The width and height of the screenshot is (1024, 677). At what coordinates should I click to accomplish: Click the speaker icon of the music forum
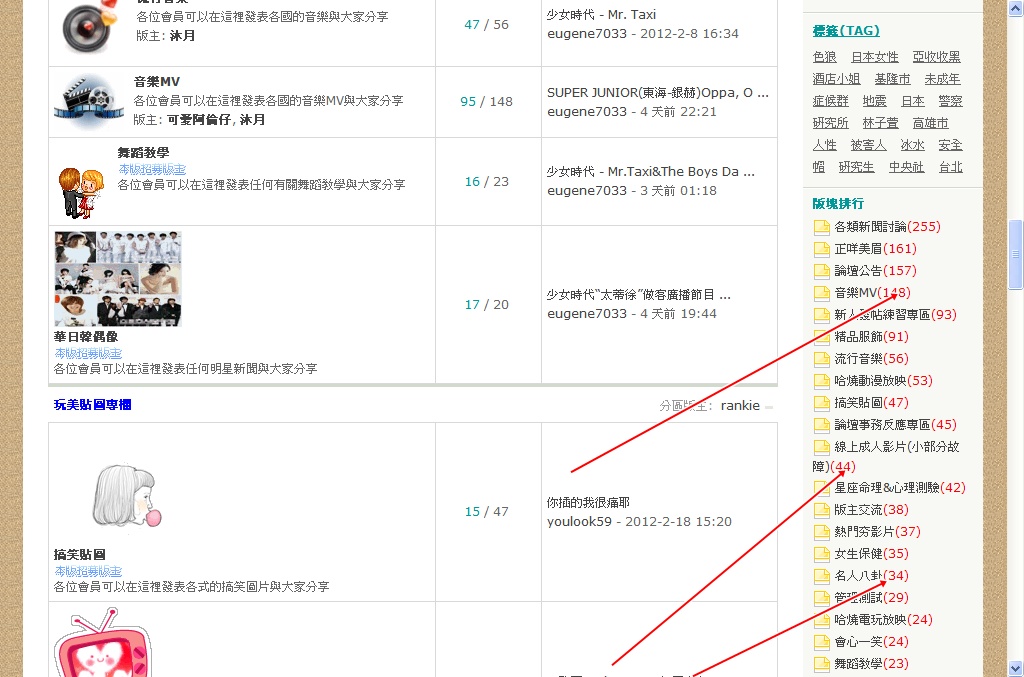[88, 27]
